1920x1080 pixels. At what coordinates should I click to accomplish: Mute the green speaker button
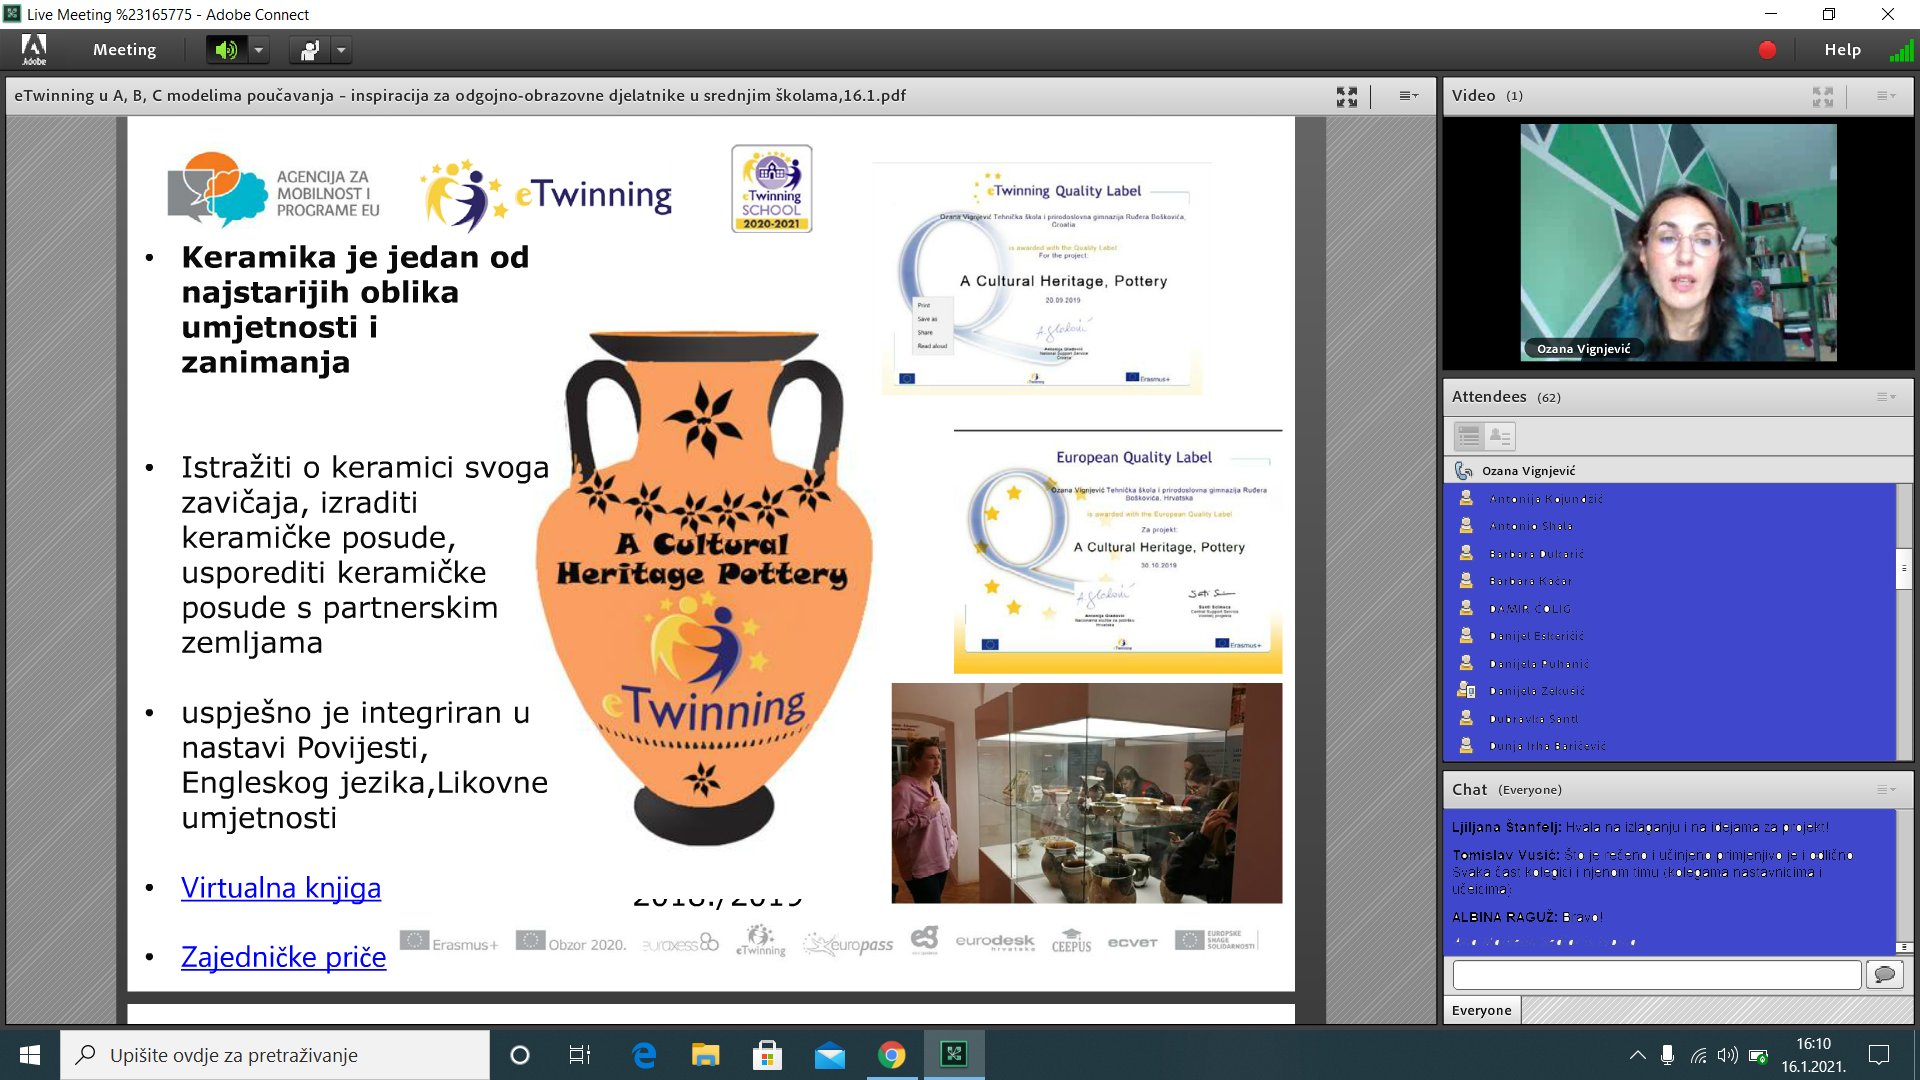[x=227, y=50]
